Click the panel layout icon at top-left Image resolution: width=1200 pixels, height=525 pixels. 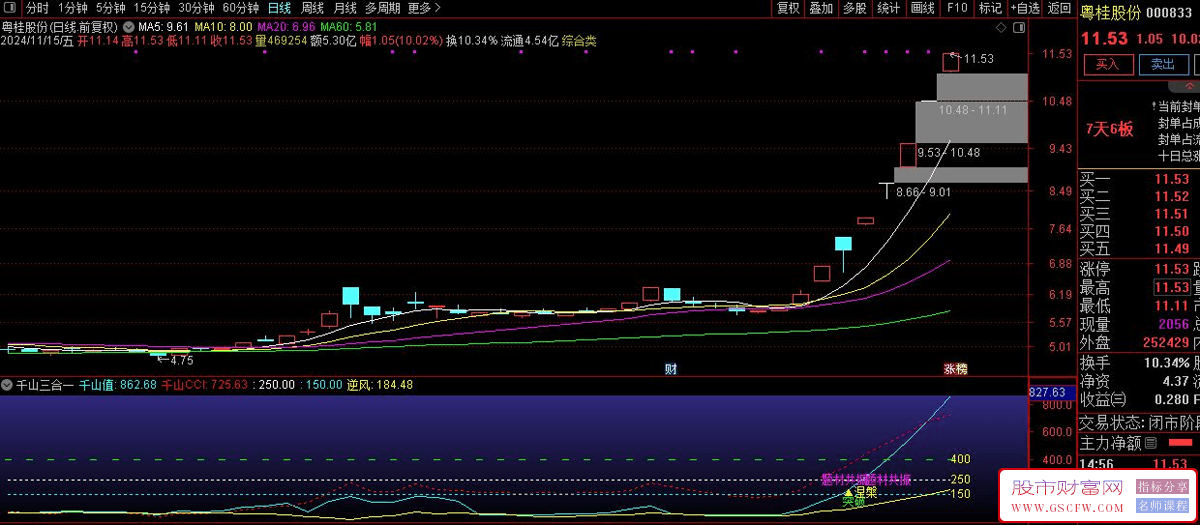pos(10,8)
